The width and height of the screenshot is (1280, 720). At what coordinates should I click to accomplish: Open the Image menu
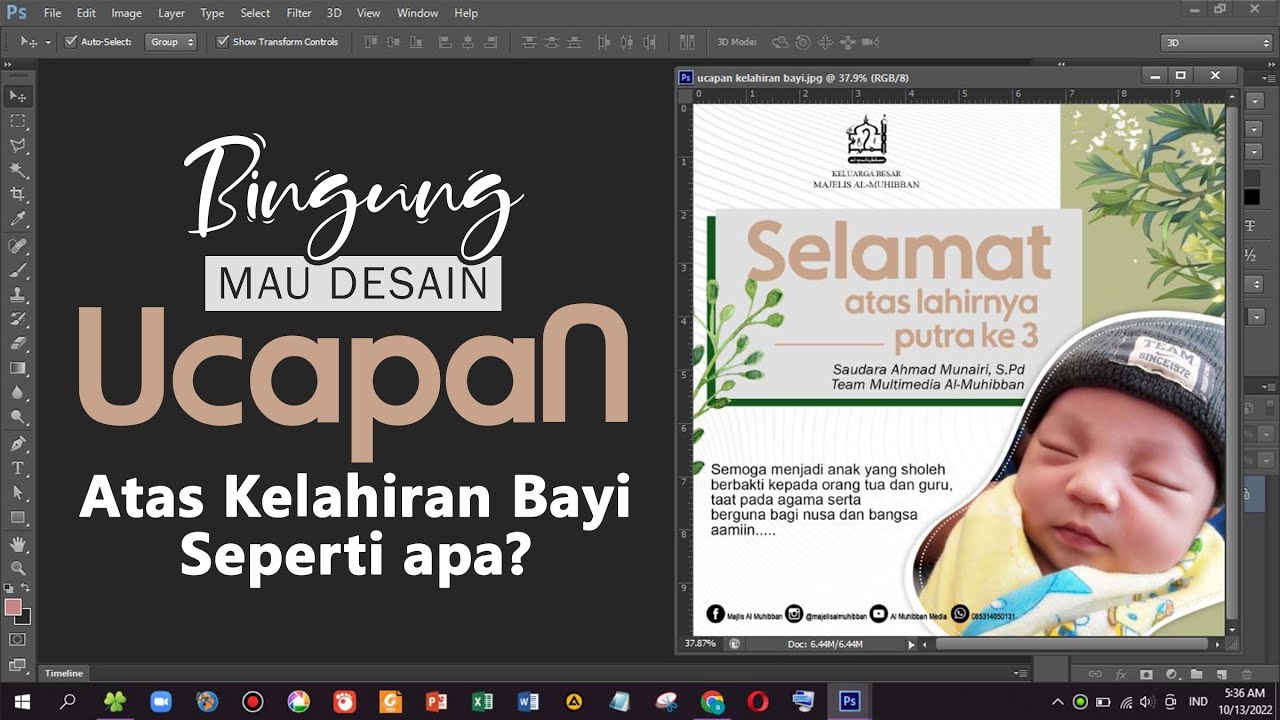[126, 13]
